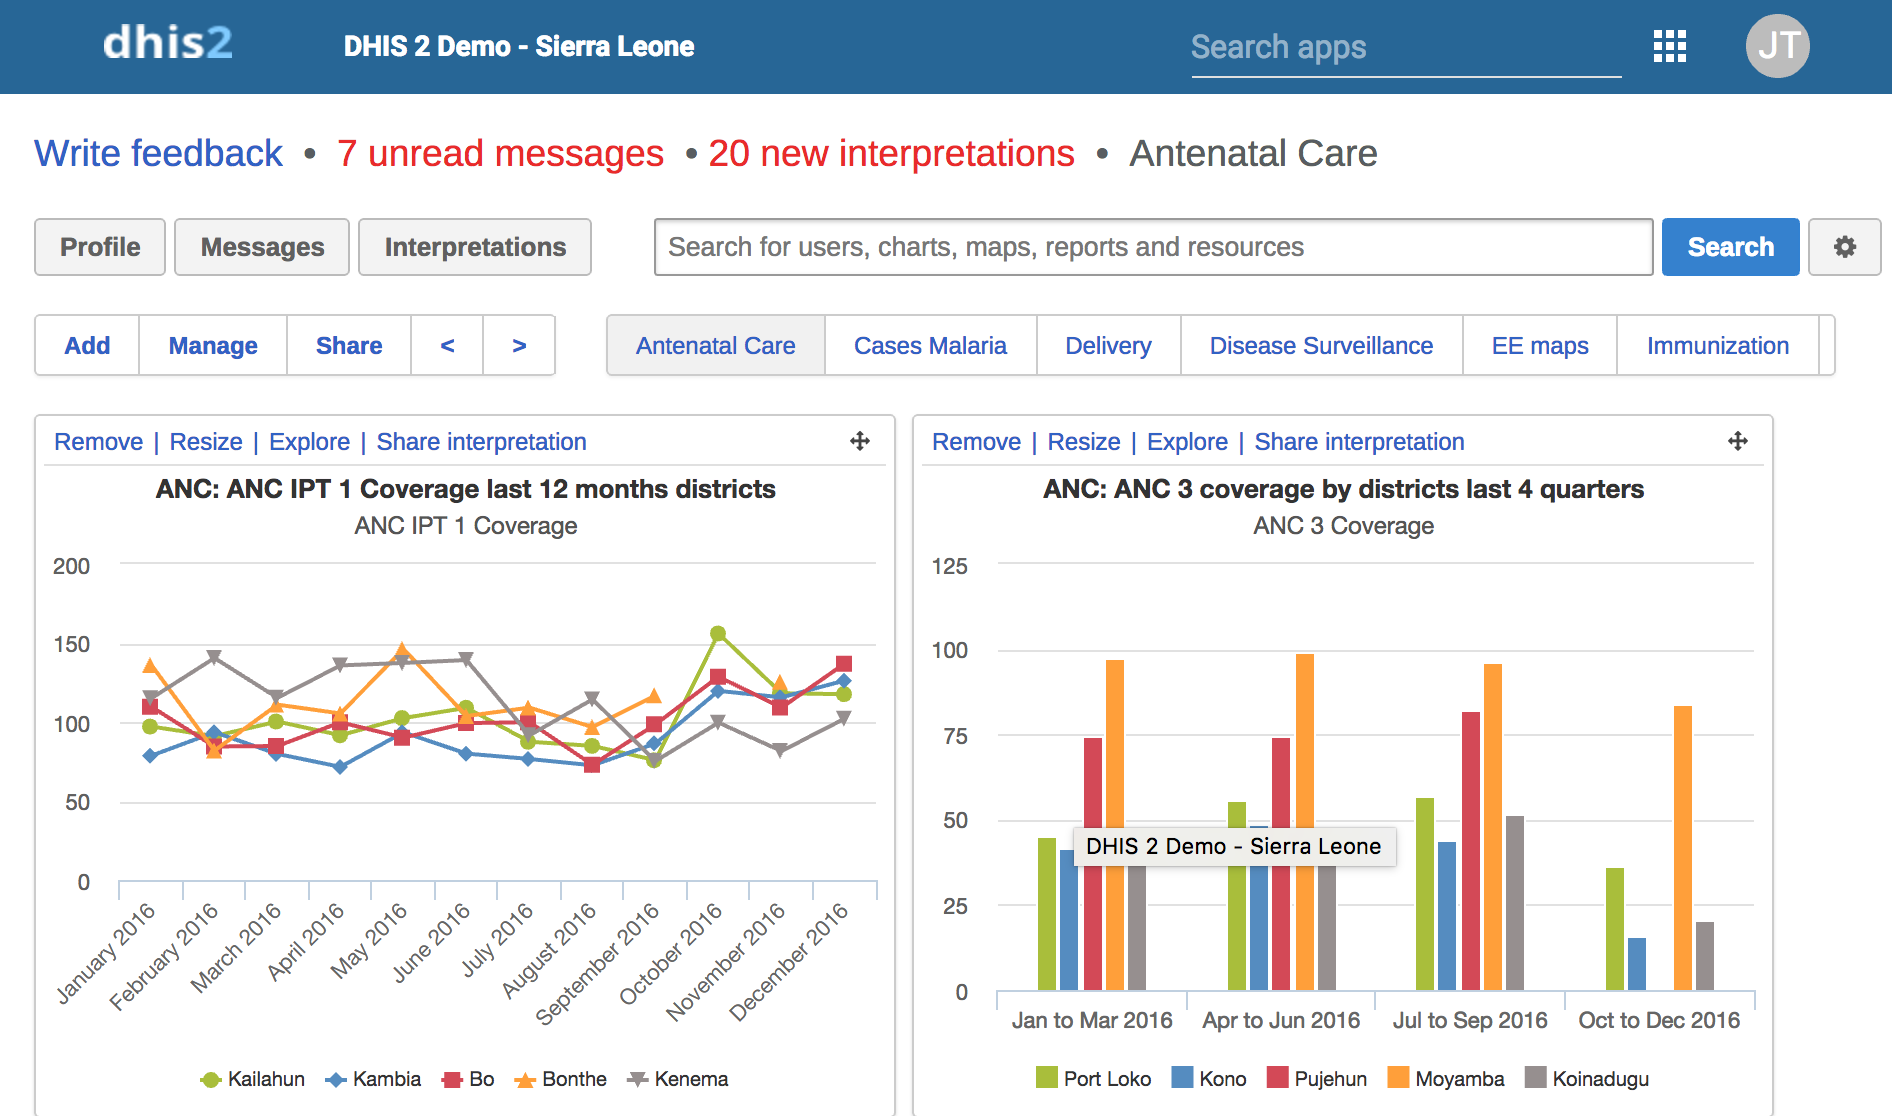Focus the Search apps field
This screenshot has height=1116, width=1892.
tap(1405, 48)
